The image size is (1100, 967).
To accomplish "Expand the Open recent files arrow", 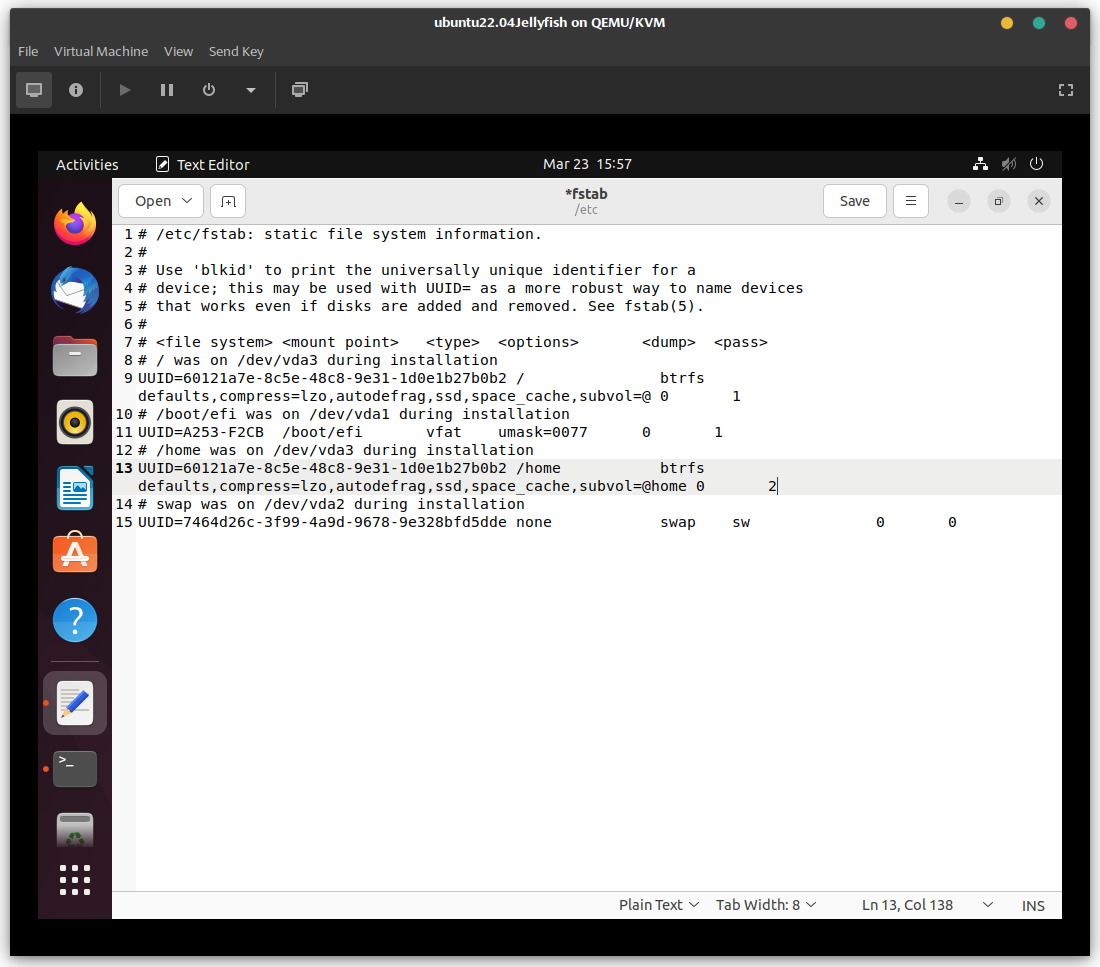I will (187, 201).
